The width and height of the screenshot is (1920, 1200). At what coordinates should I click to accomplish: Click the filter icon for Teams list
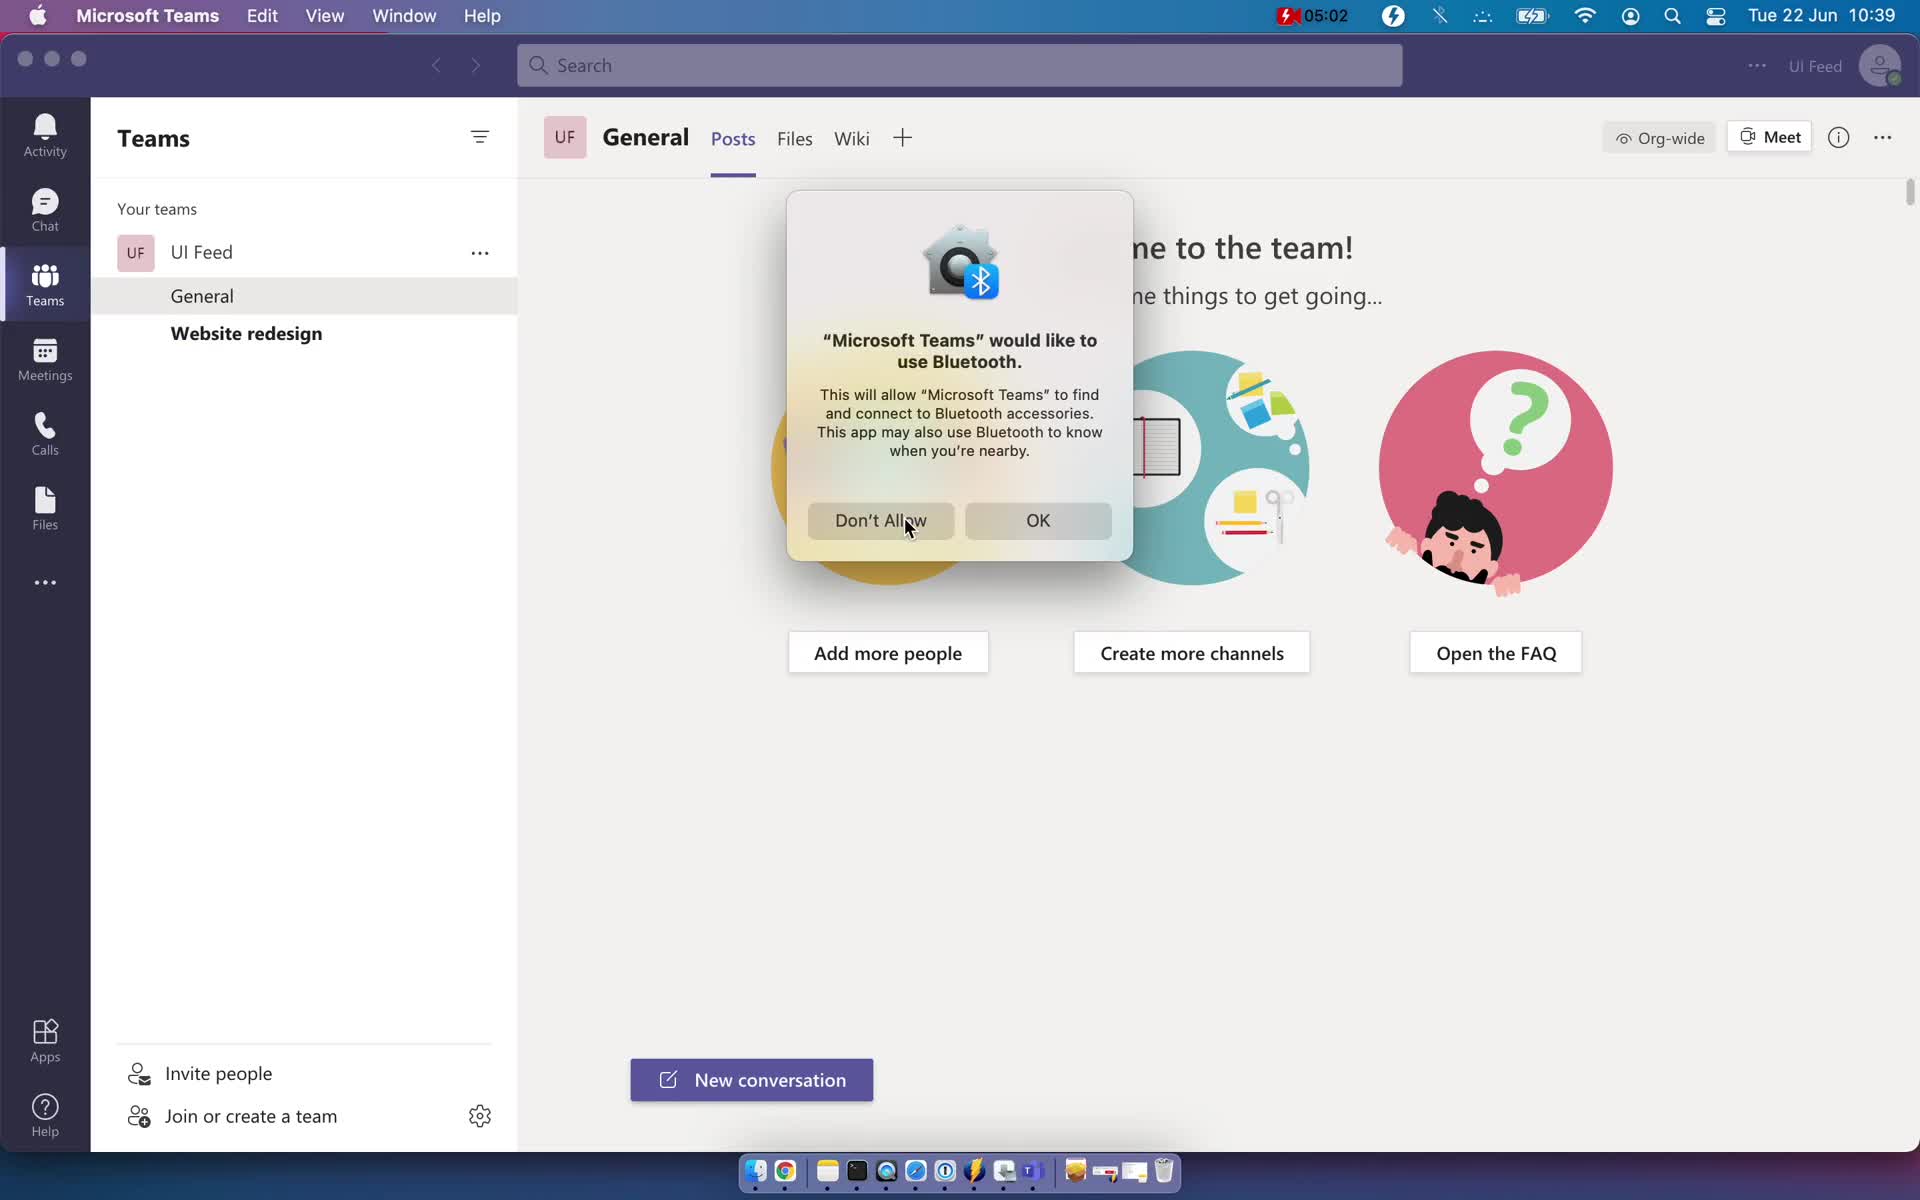pos(480,137)
